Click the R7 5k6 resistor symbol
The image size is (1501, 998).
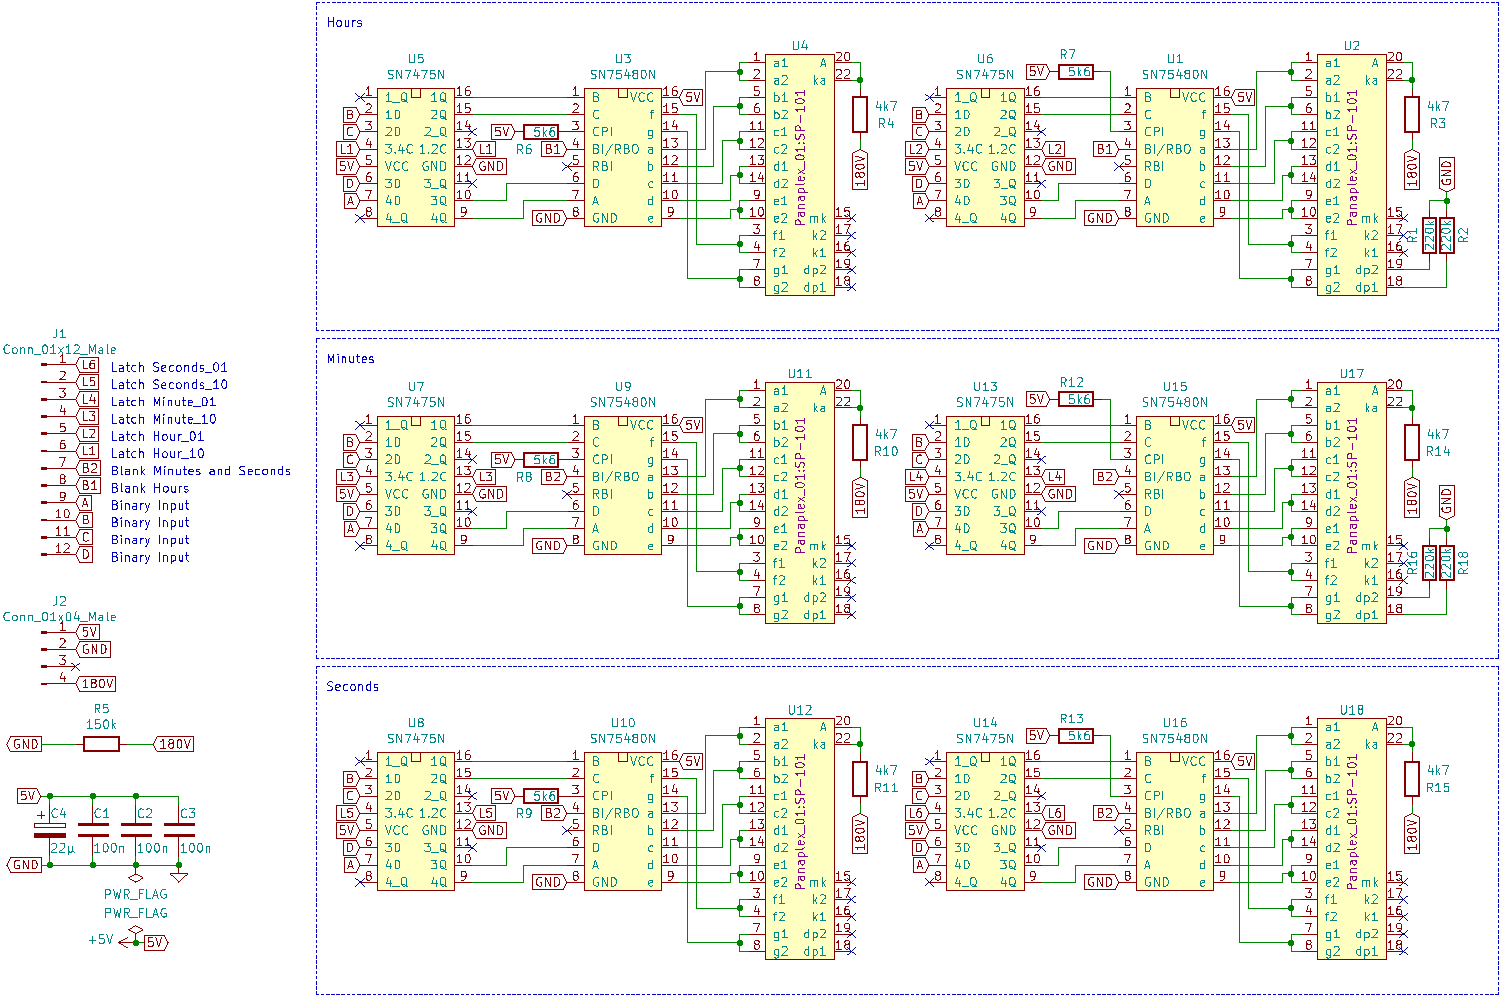[1076, 72]
